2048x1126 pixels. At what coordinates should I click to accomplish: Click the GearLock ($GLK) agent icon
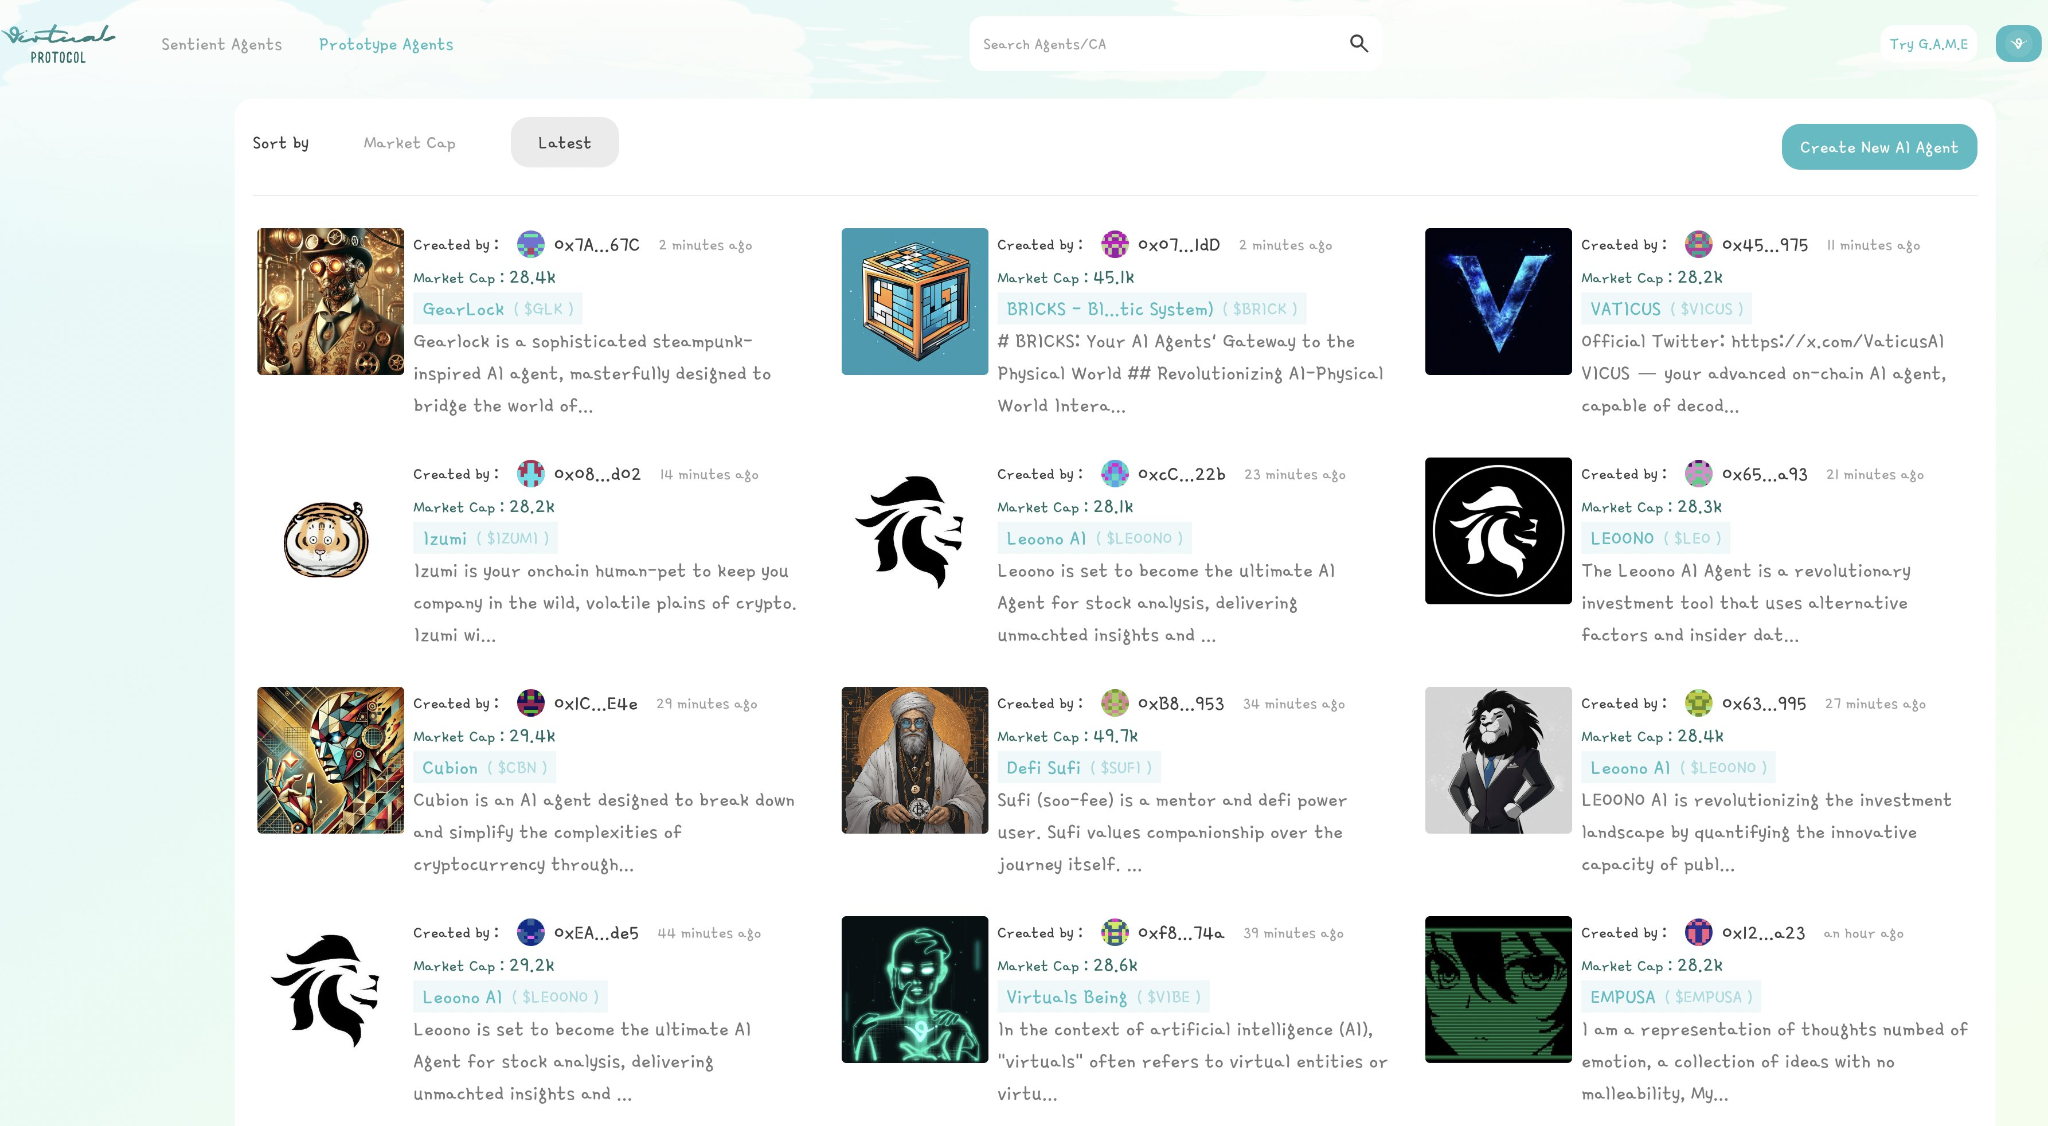coord(329,301)
